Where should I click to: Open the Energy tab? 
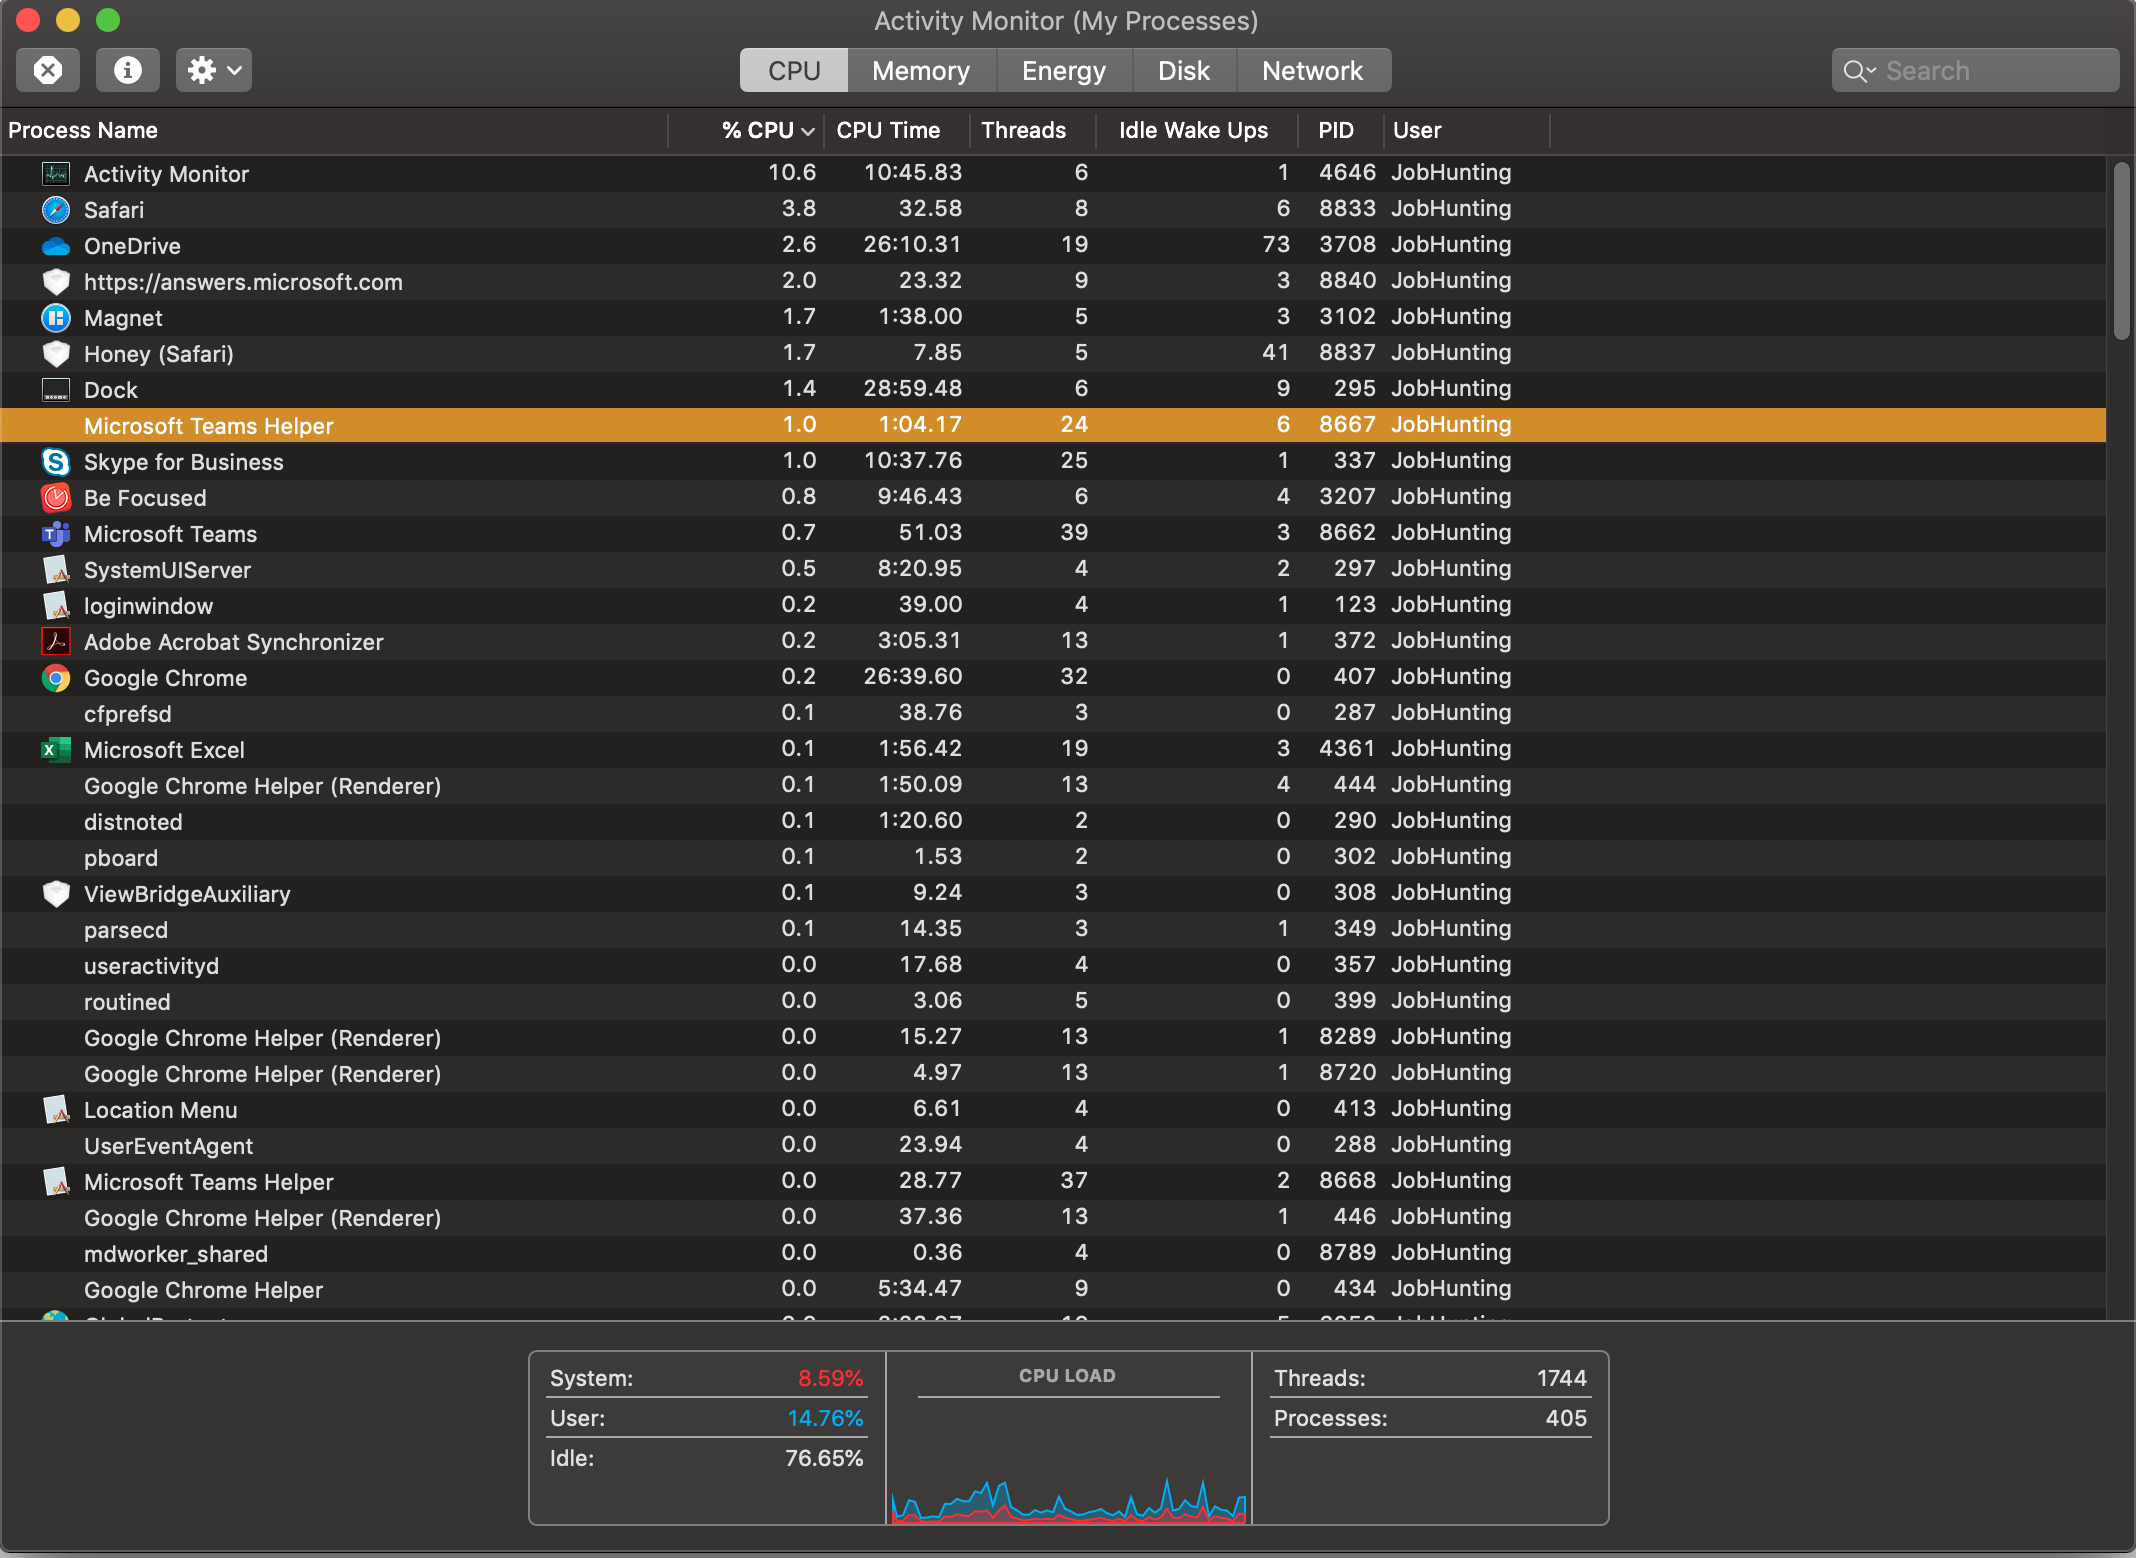click(1063, 71)
